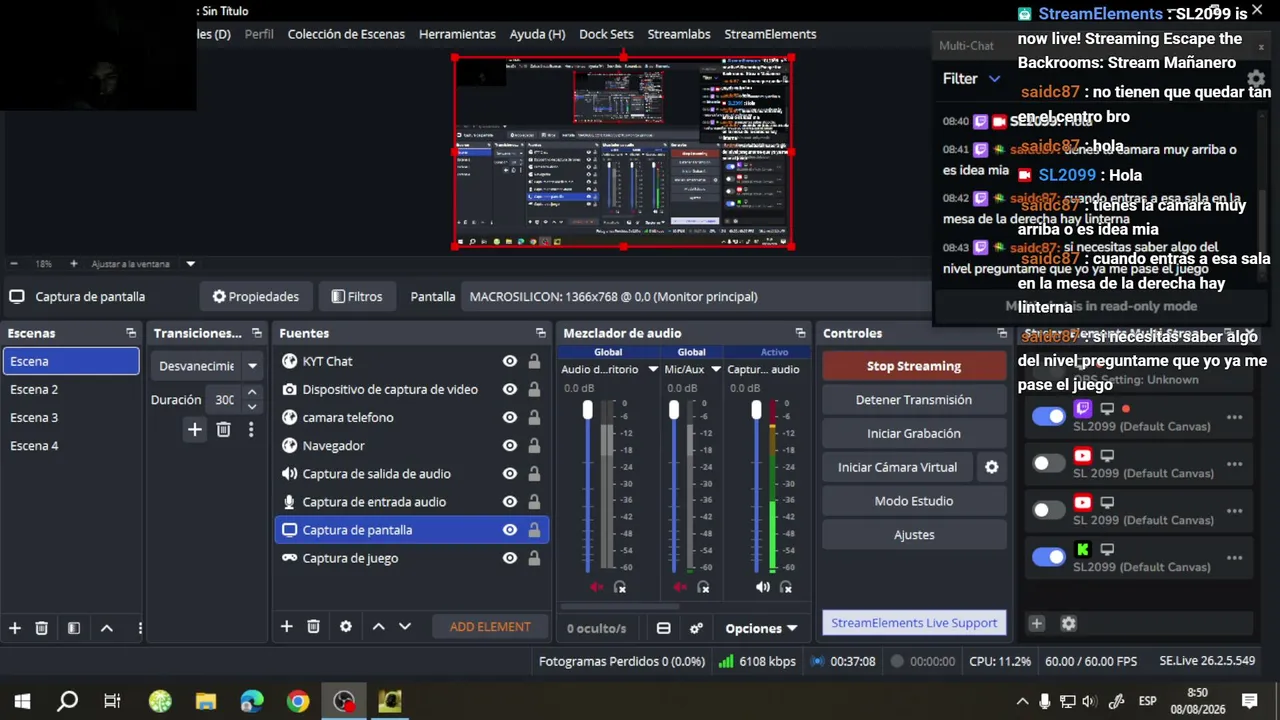Open Multi-Chat settings gear icon
The width and height of the screenshot is (1280, 720).
tap(1257, 78)
